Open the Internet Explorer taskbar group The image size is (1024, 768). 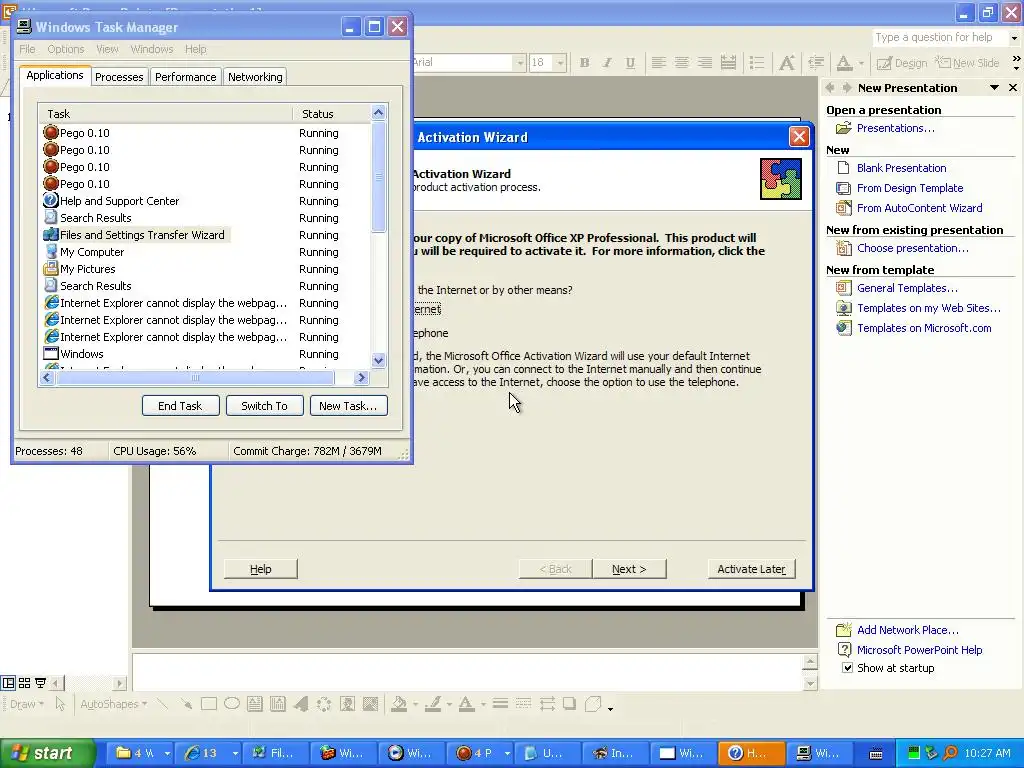tap(211, 753)
